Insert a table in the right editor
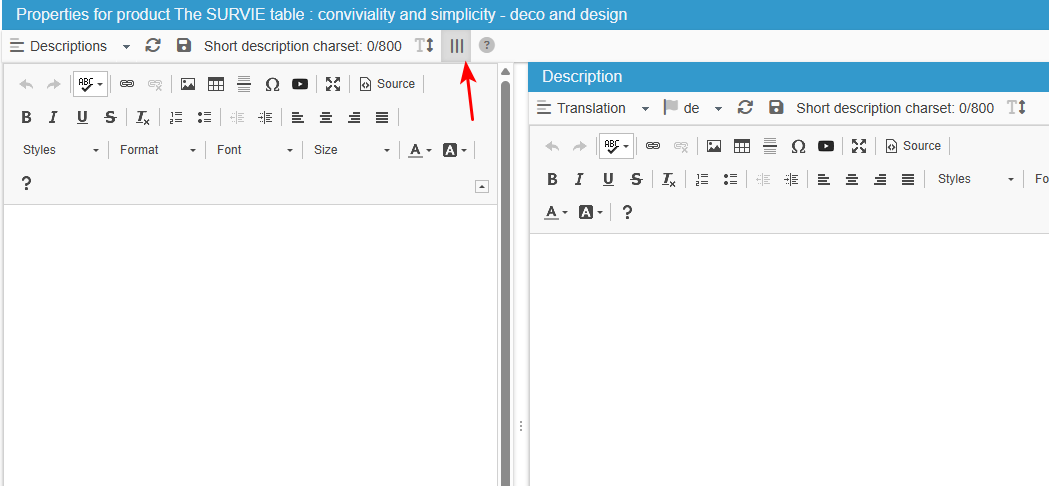Screen dimensions: 1049x486 (742, 146)
